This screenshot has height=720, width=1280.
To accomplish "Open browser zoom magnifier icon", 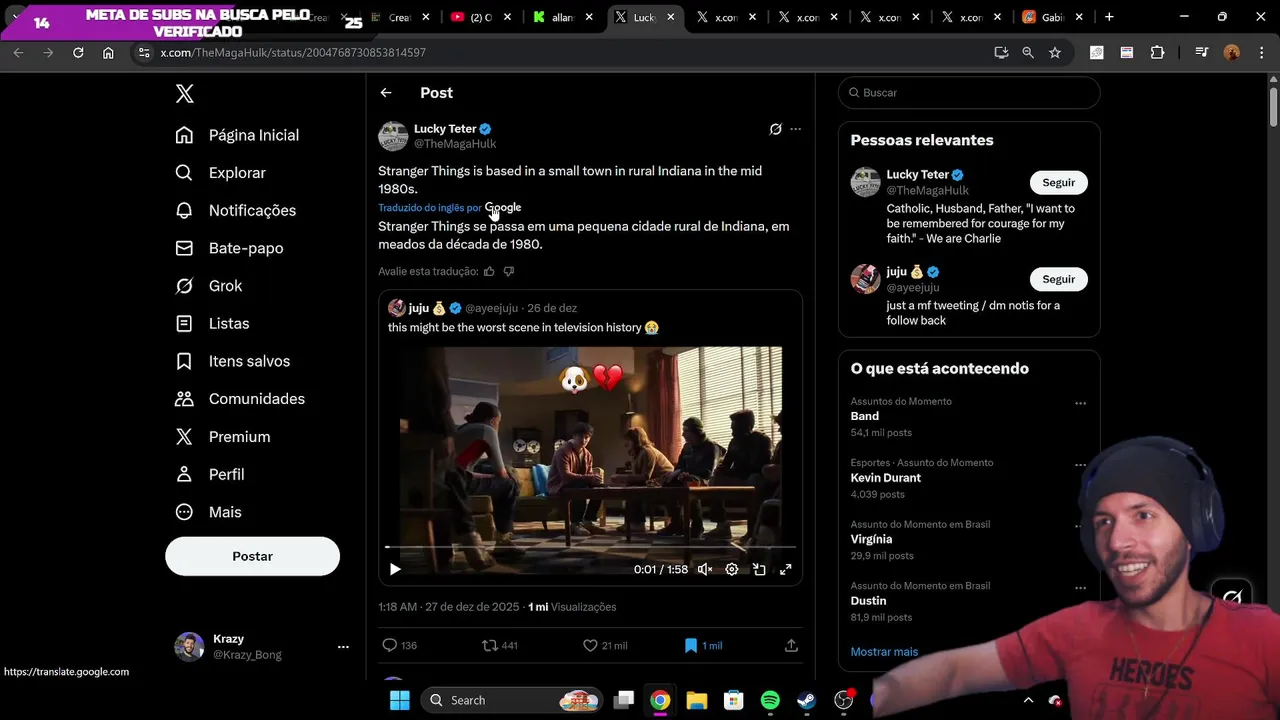I will coord(1028,52).
